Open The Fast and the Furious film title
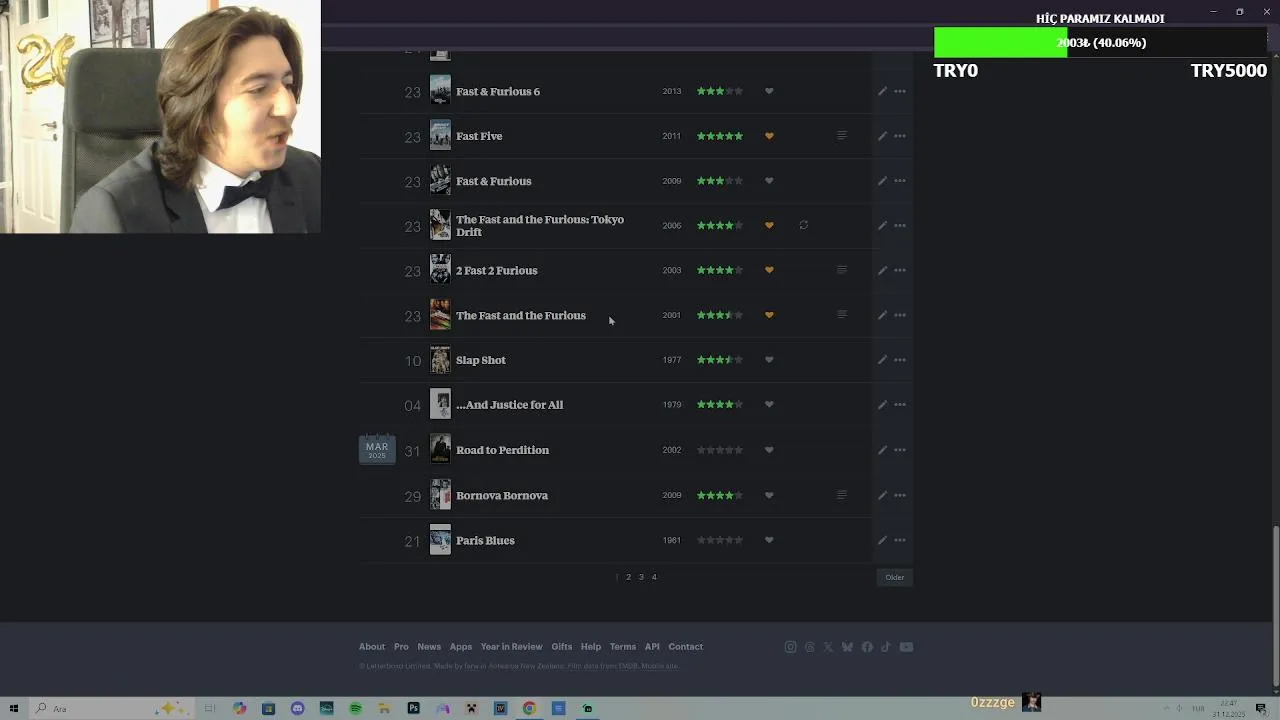This screenshot has height=720, width=1280. [x=521, y=315]
